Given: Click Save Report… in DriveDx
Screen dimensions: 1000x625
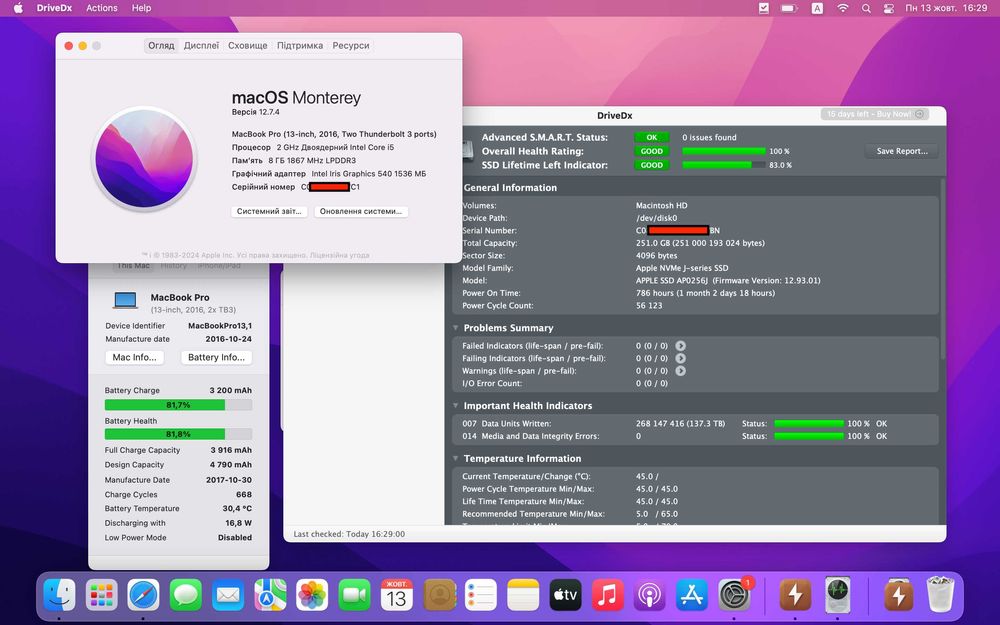Looking at the screenshot, I should [901, 151].
